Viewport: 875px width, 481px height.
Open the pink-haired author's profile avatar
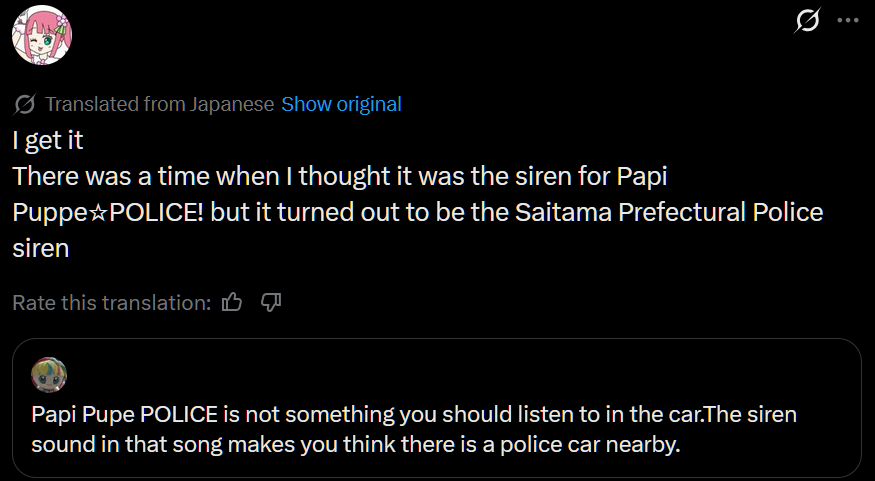(x=41, y=35)
